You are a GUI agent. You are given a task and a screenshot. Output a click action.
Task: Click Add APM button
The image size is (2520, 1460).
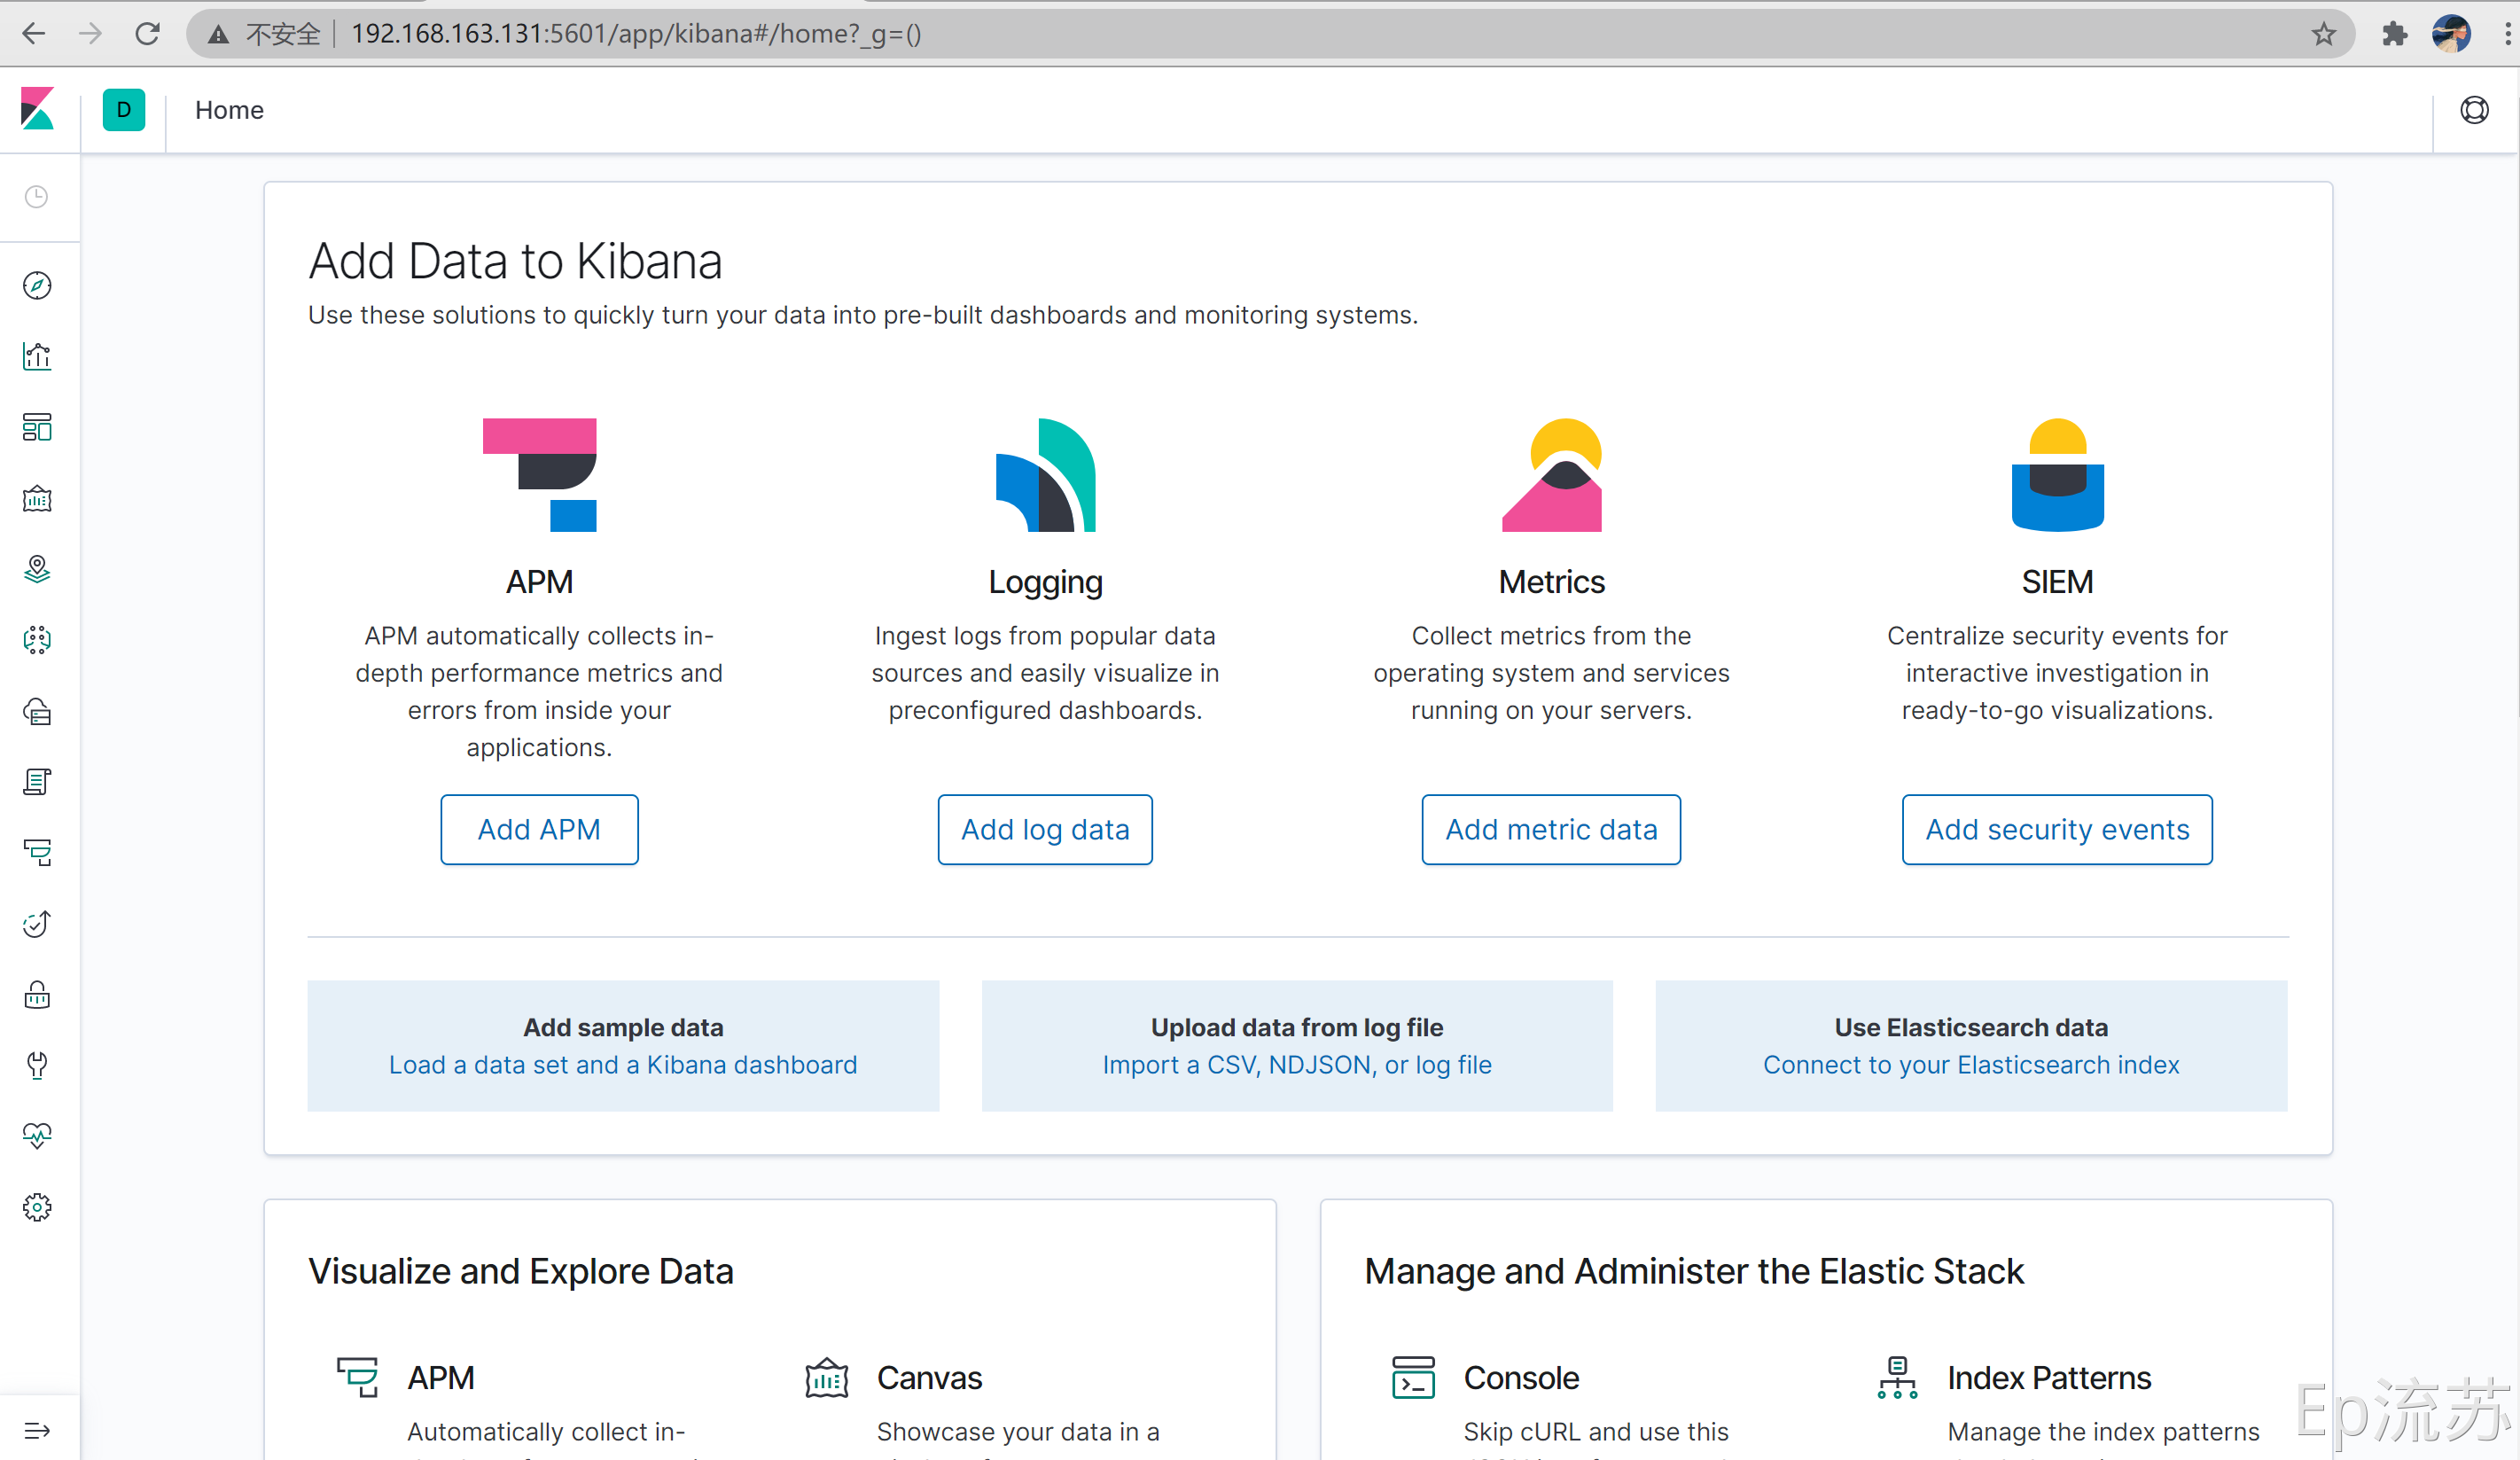(539, 829)
